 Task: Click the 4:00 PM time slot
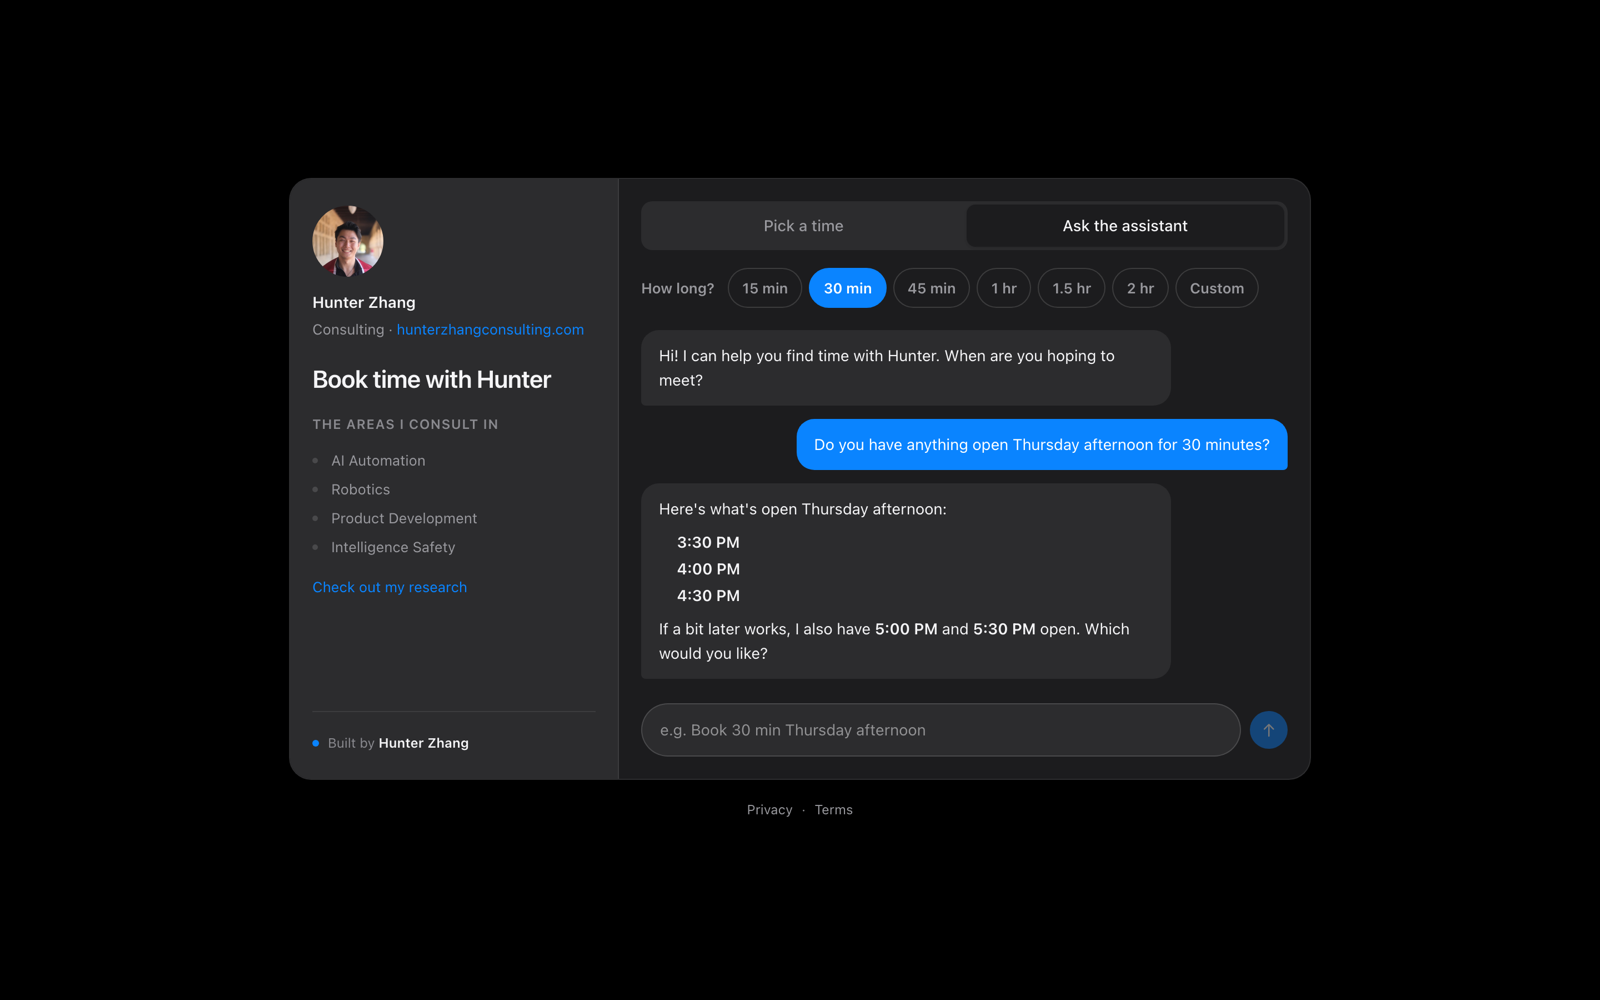coord(708,569)
